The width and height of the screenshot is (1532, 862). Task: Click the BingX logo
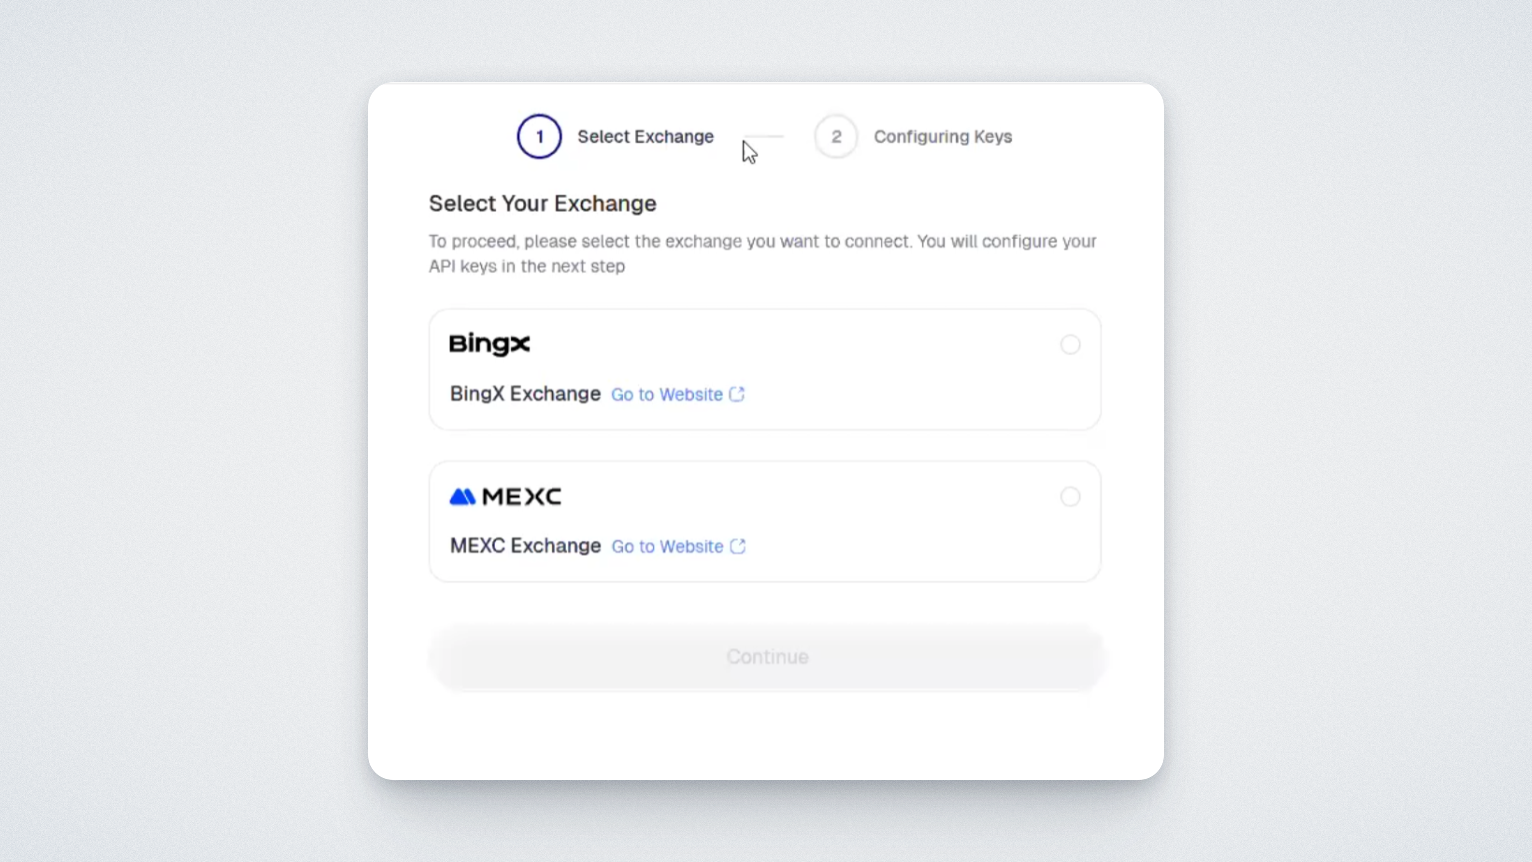click(489, 344)
